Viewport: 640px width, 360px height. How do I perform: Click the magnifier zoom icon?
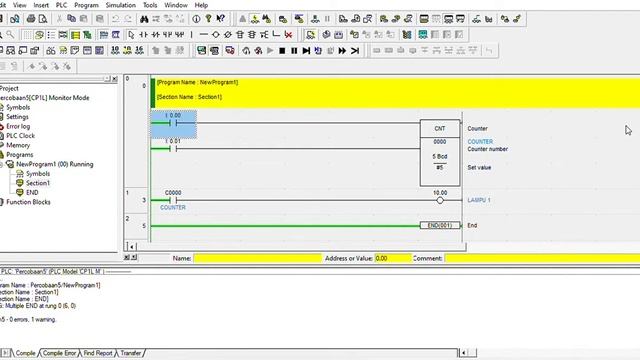[x=10, y=35]
